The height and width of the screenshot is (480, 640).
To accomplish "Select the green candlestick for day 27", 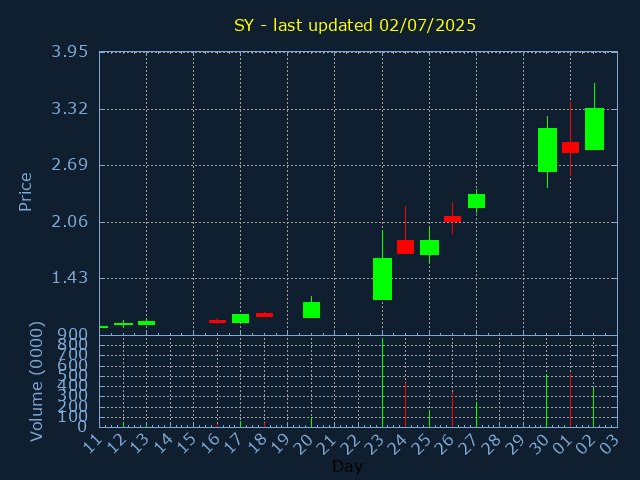I will pos(476,201).
